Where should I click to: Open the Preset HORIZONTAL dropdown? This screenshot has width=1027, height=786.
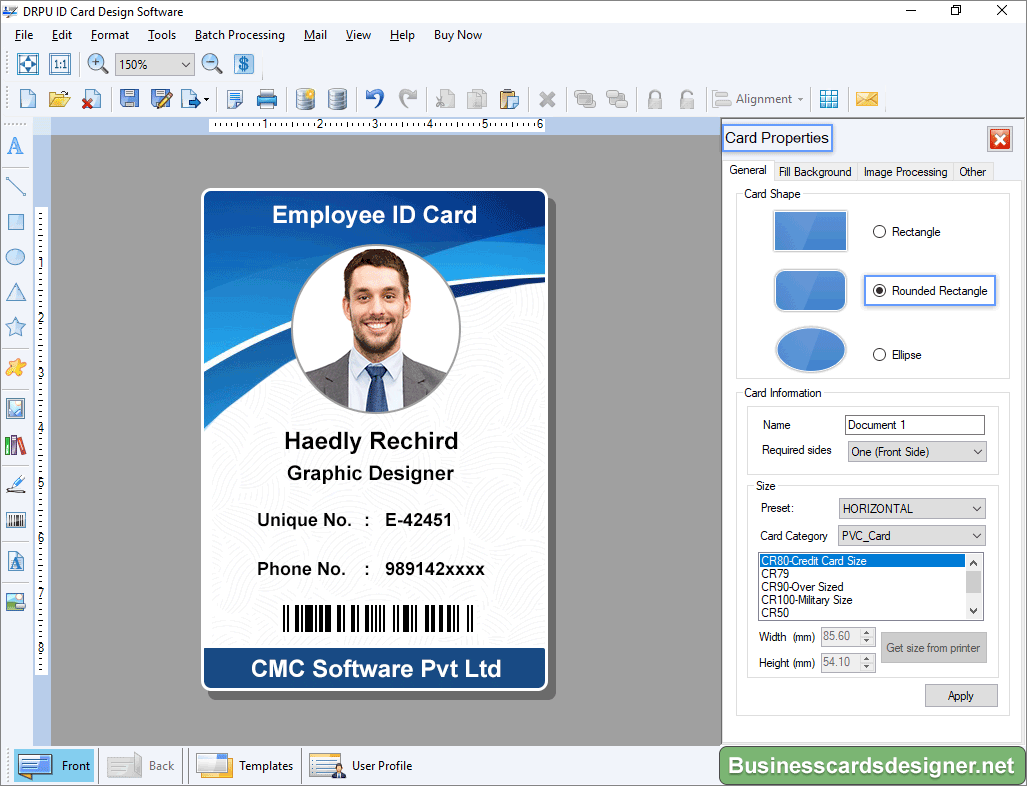tap(912, 508)
